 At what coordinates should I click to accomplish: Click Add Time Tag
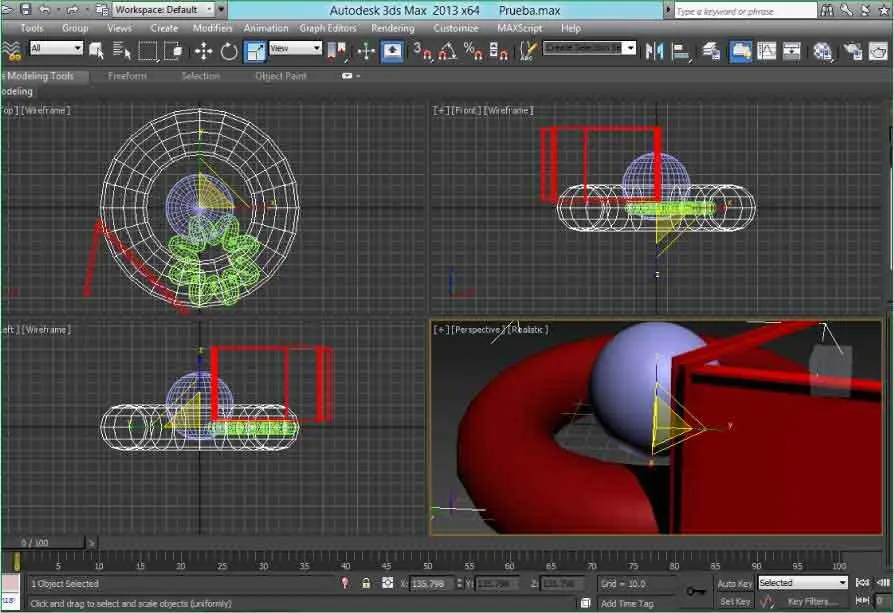point(627,603)
